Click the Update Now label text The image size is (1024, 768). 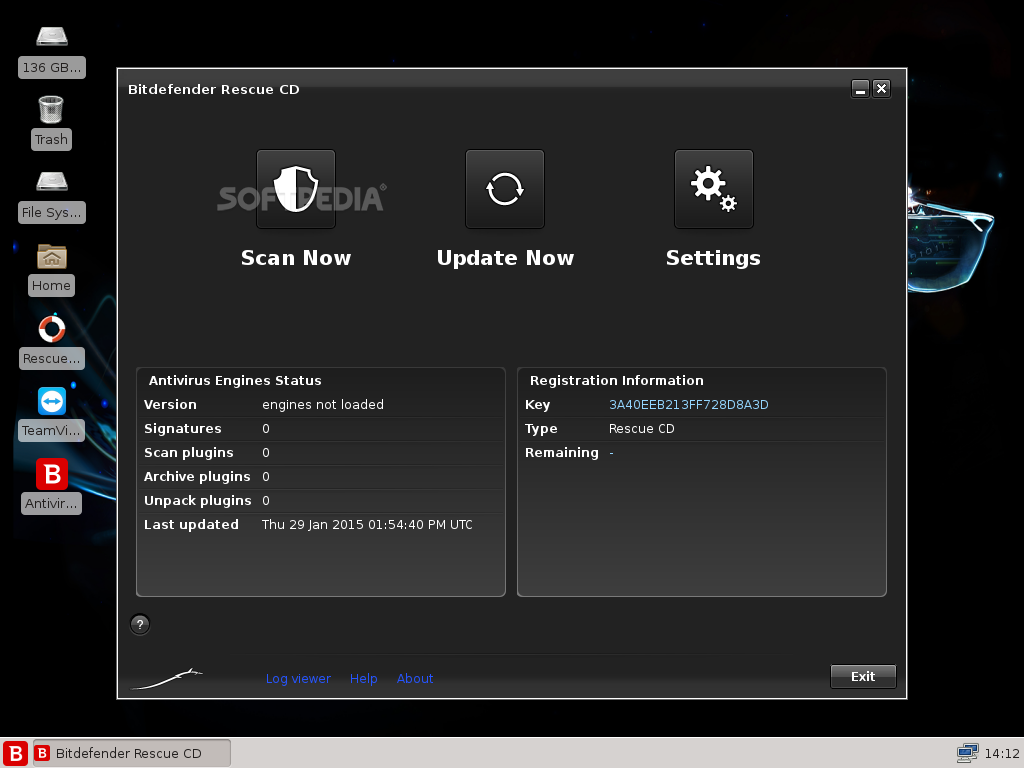tap(505, 258)
